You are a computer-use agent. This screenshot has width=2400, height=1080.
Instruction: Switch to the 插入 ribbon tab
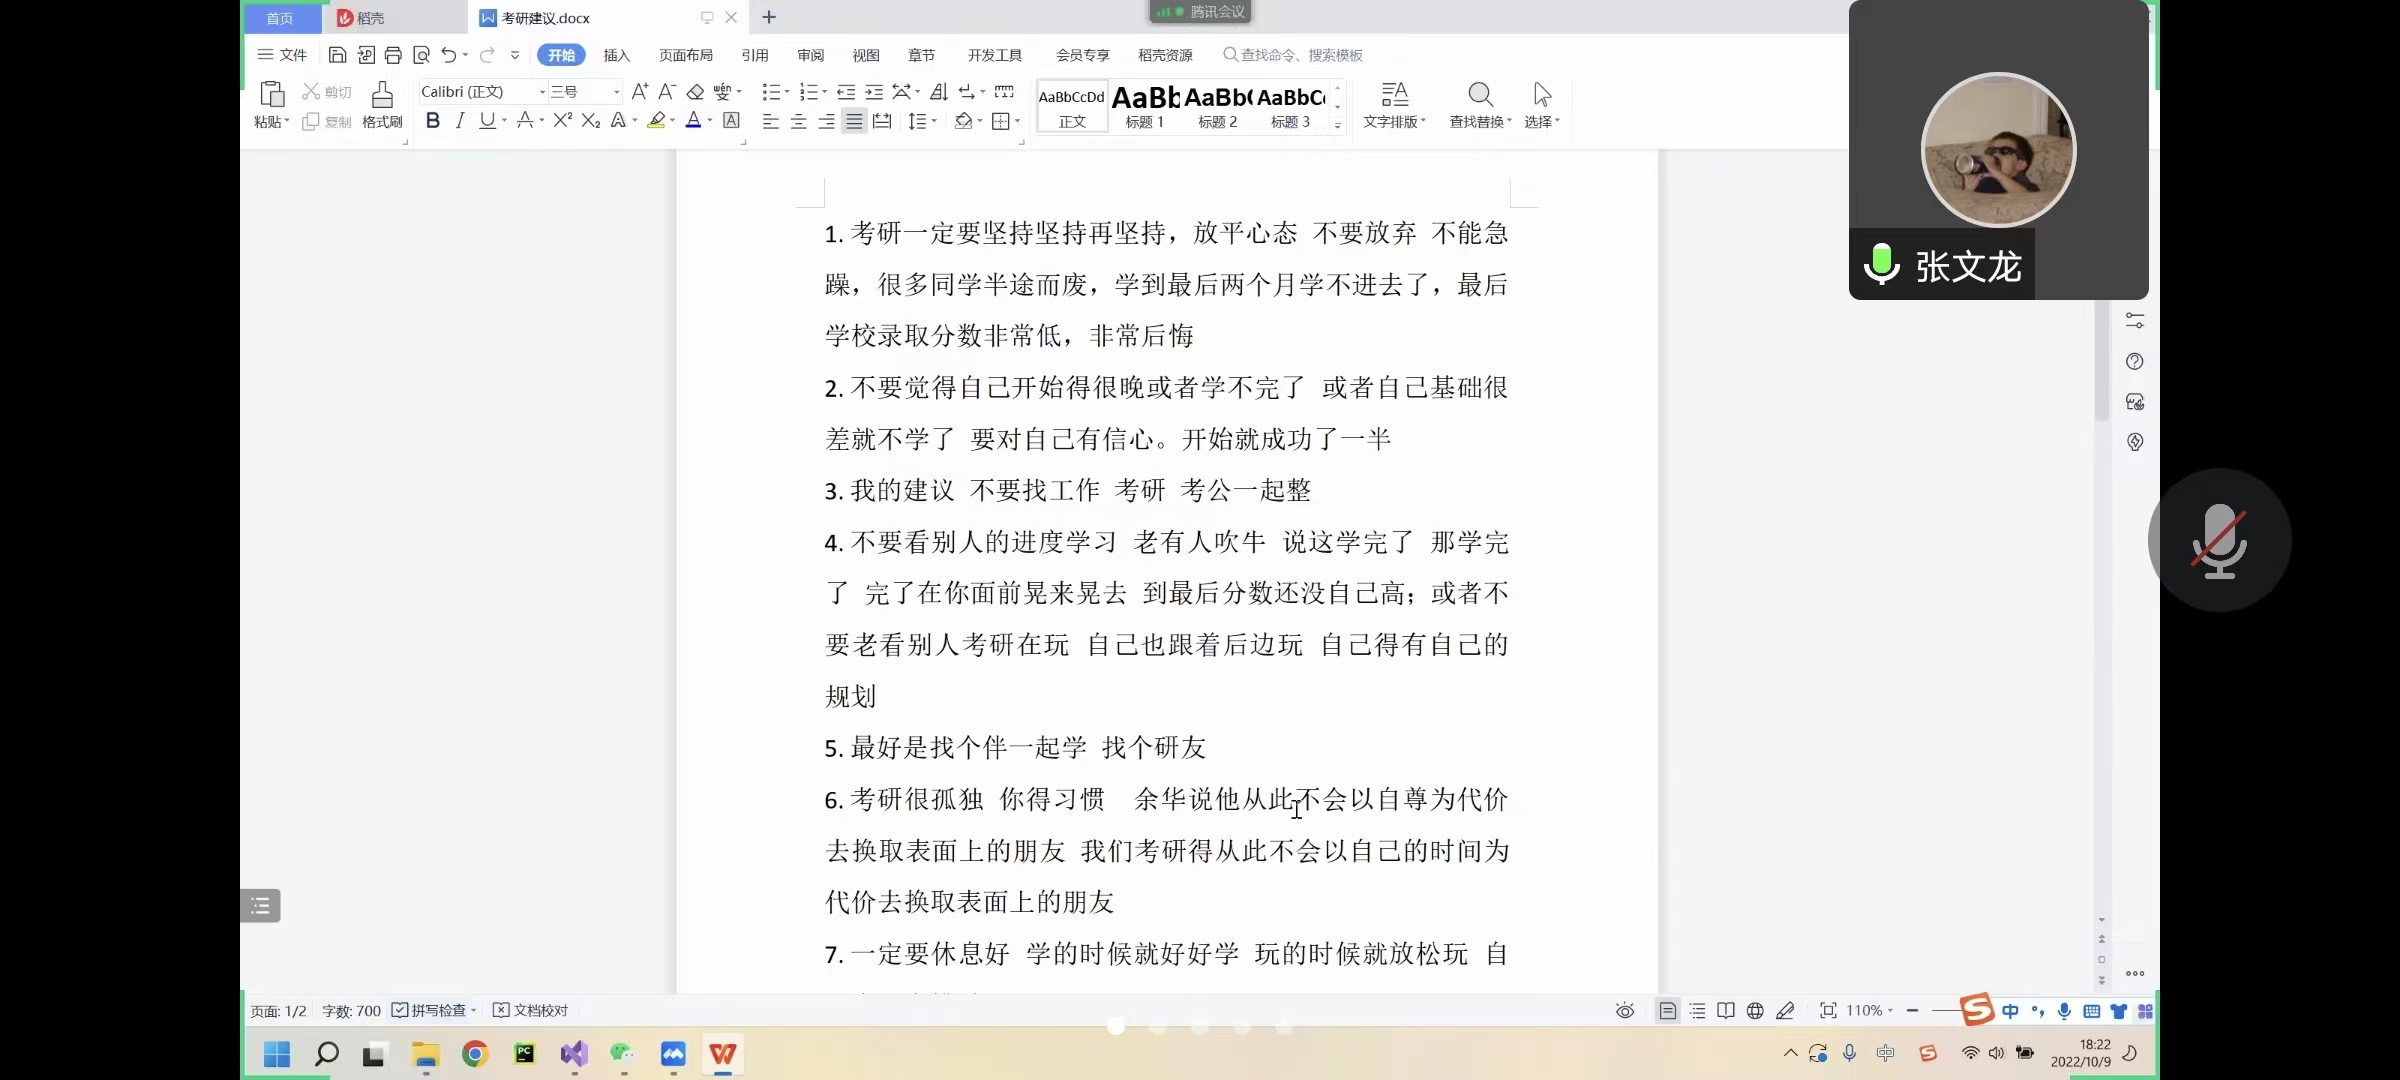tap(616, 55)
